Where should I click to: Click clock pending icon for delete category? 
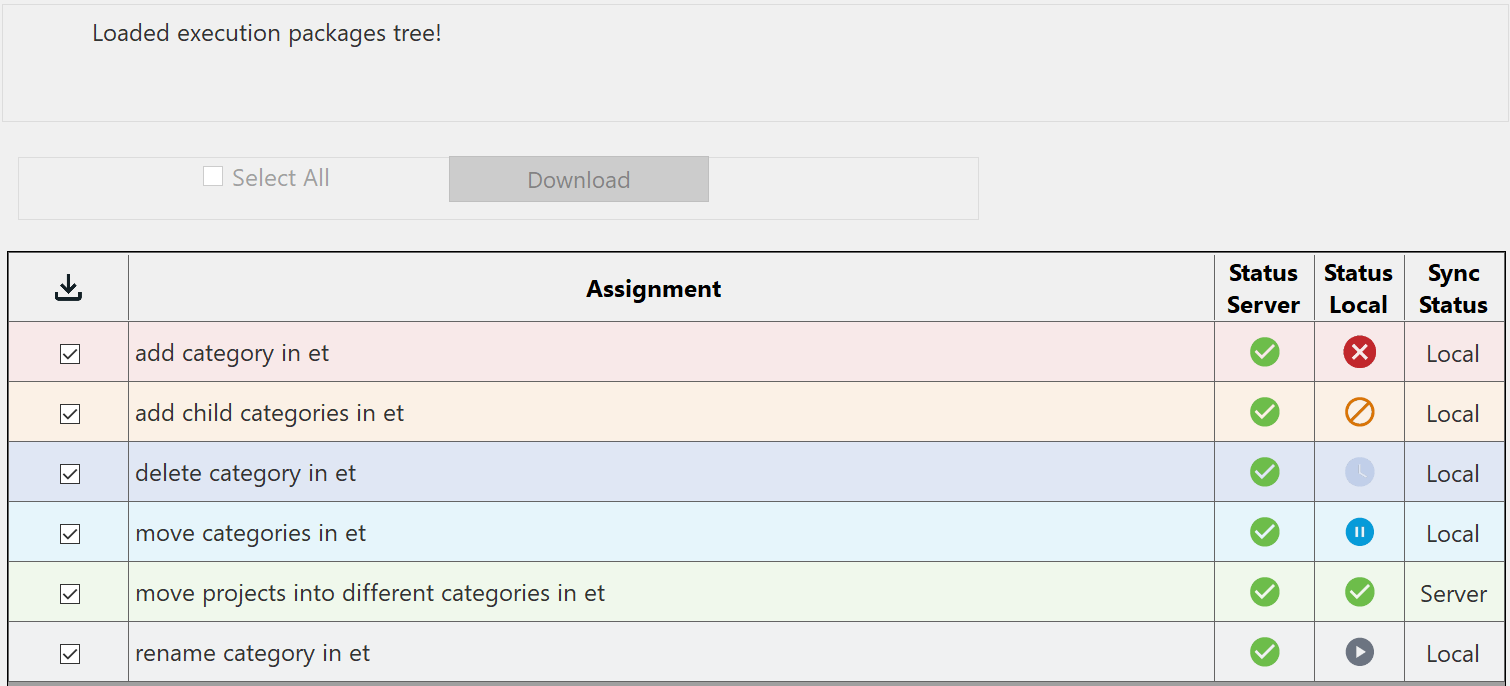coord(1359,472)
